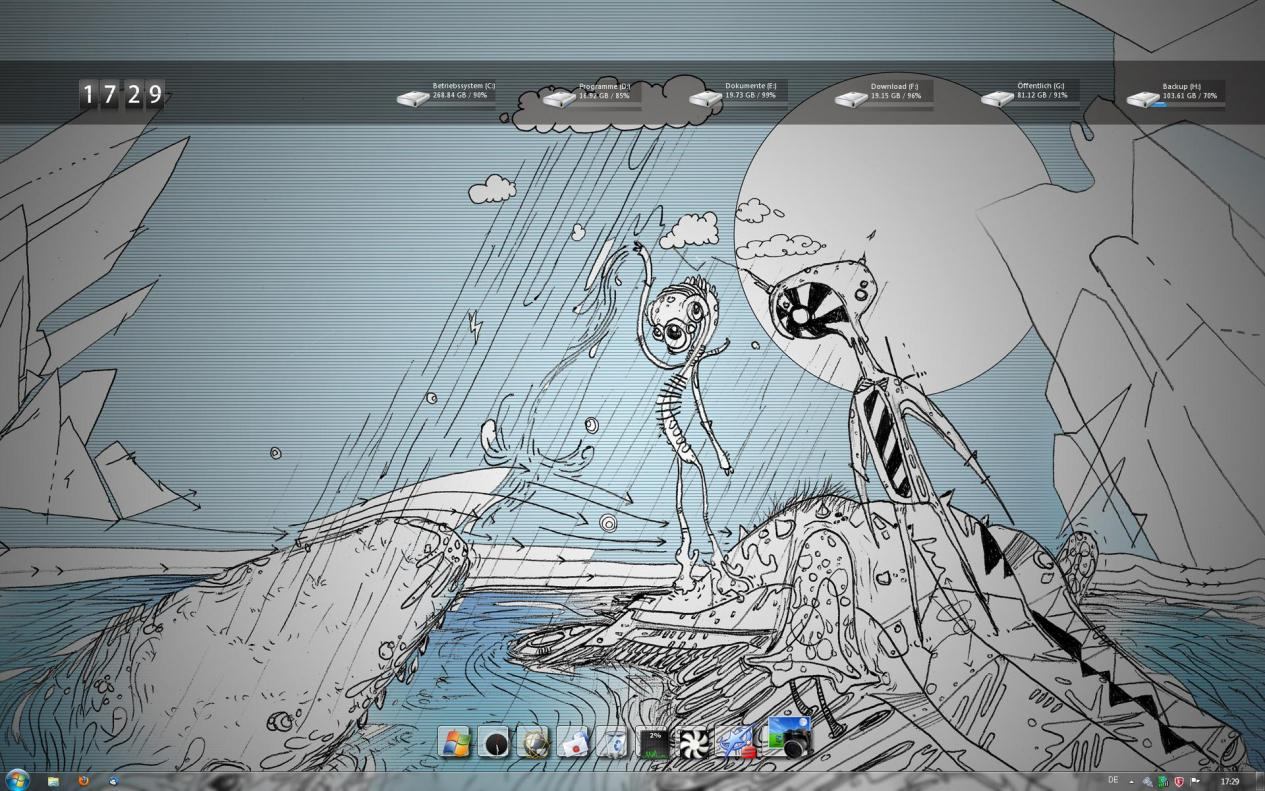This screenshot has height=791, width=1265.
Task: Launch the blue star icon in the dock
Action: 735,742
